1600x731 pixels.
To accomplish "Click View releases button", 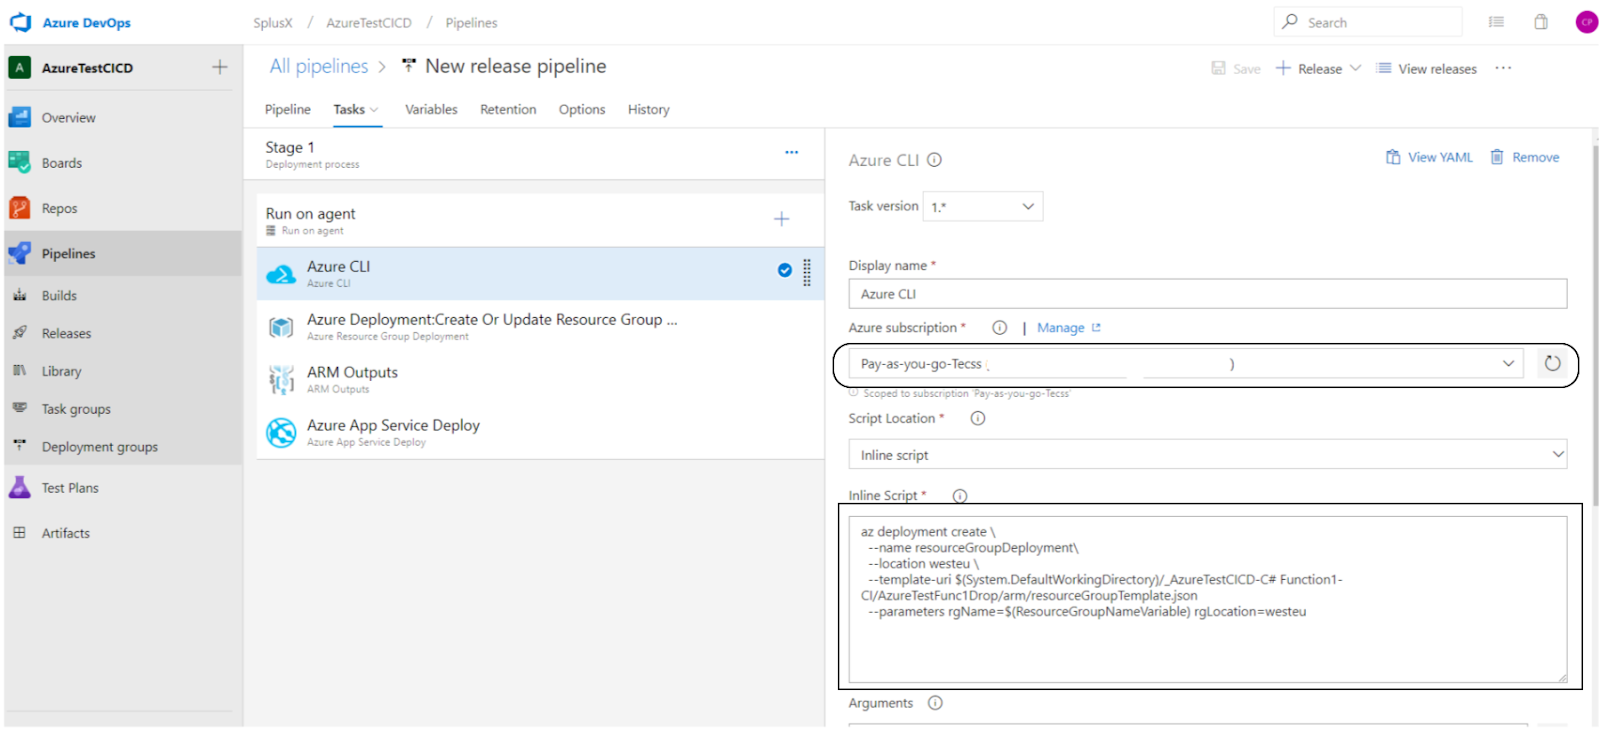I will click(x=1427, y=68).
